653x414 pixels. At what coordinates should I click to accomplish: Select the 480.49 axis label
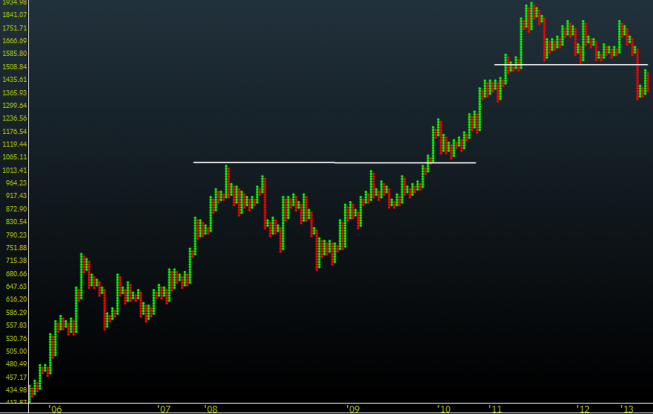tap(16, 364)
